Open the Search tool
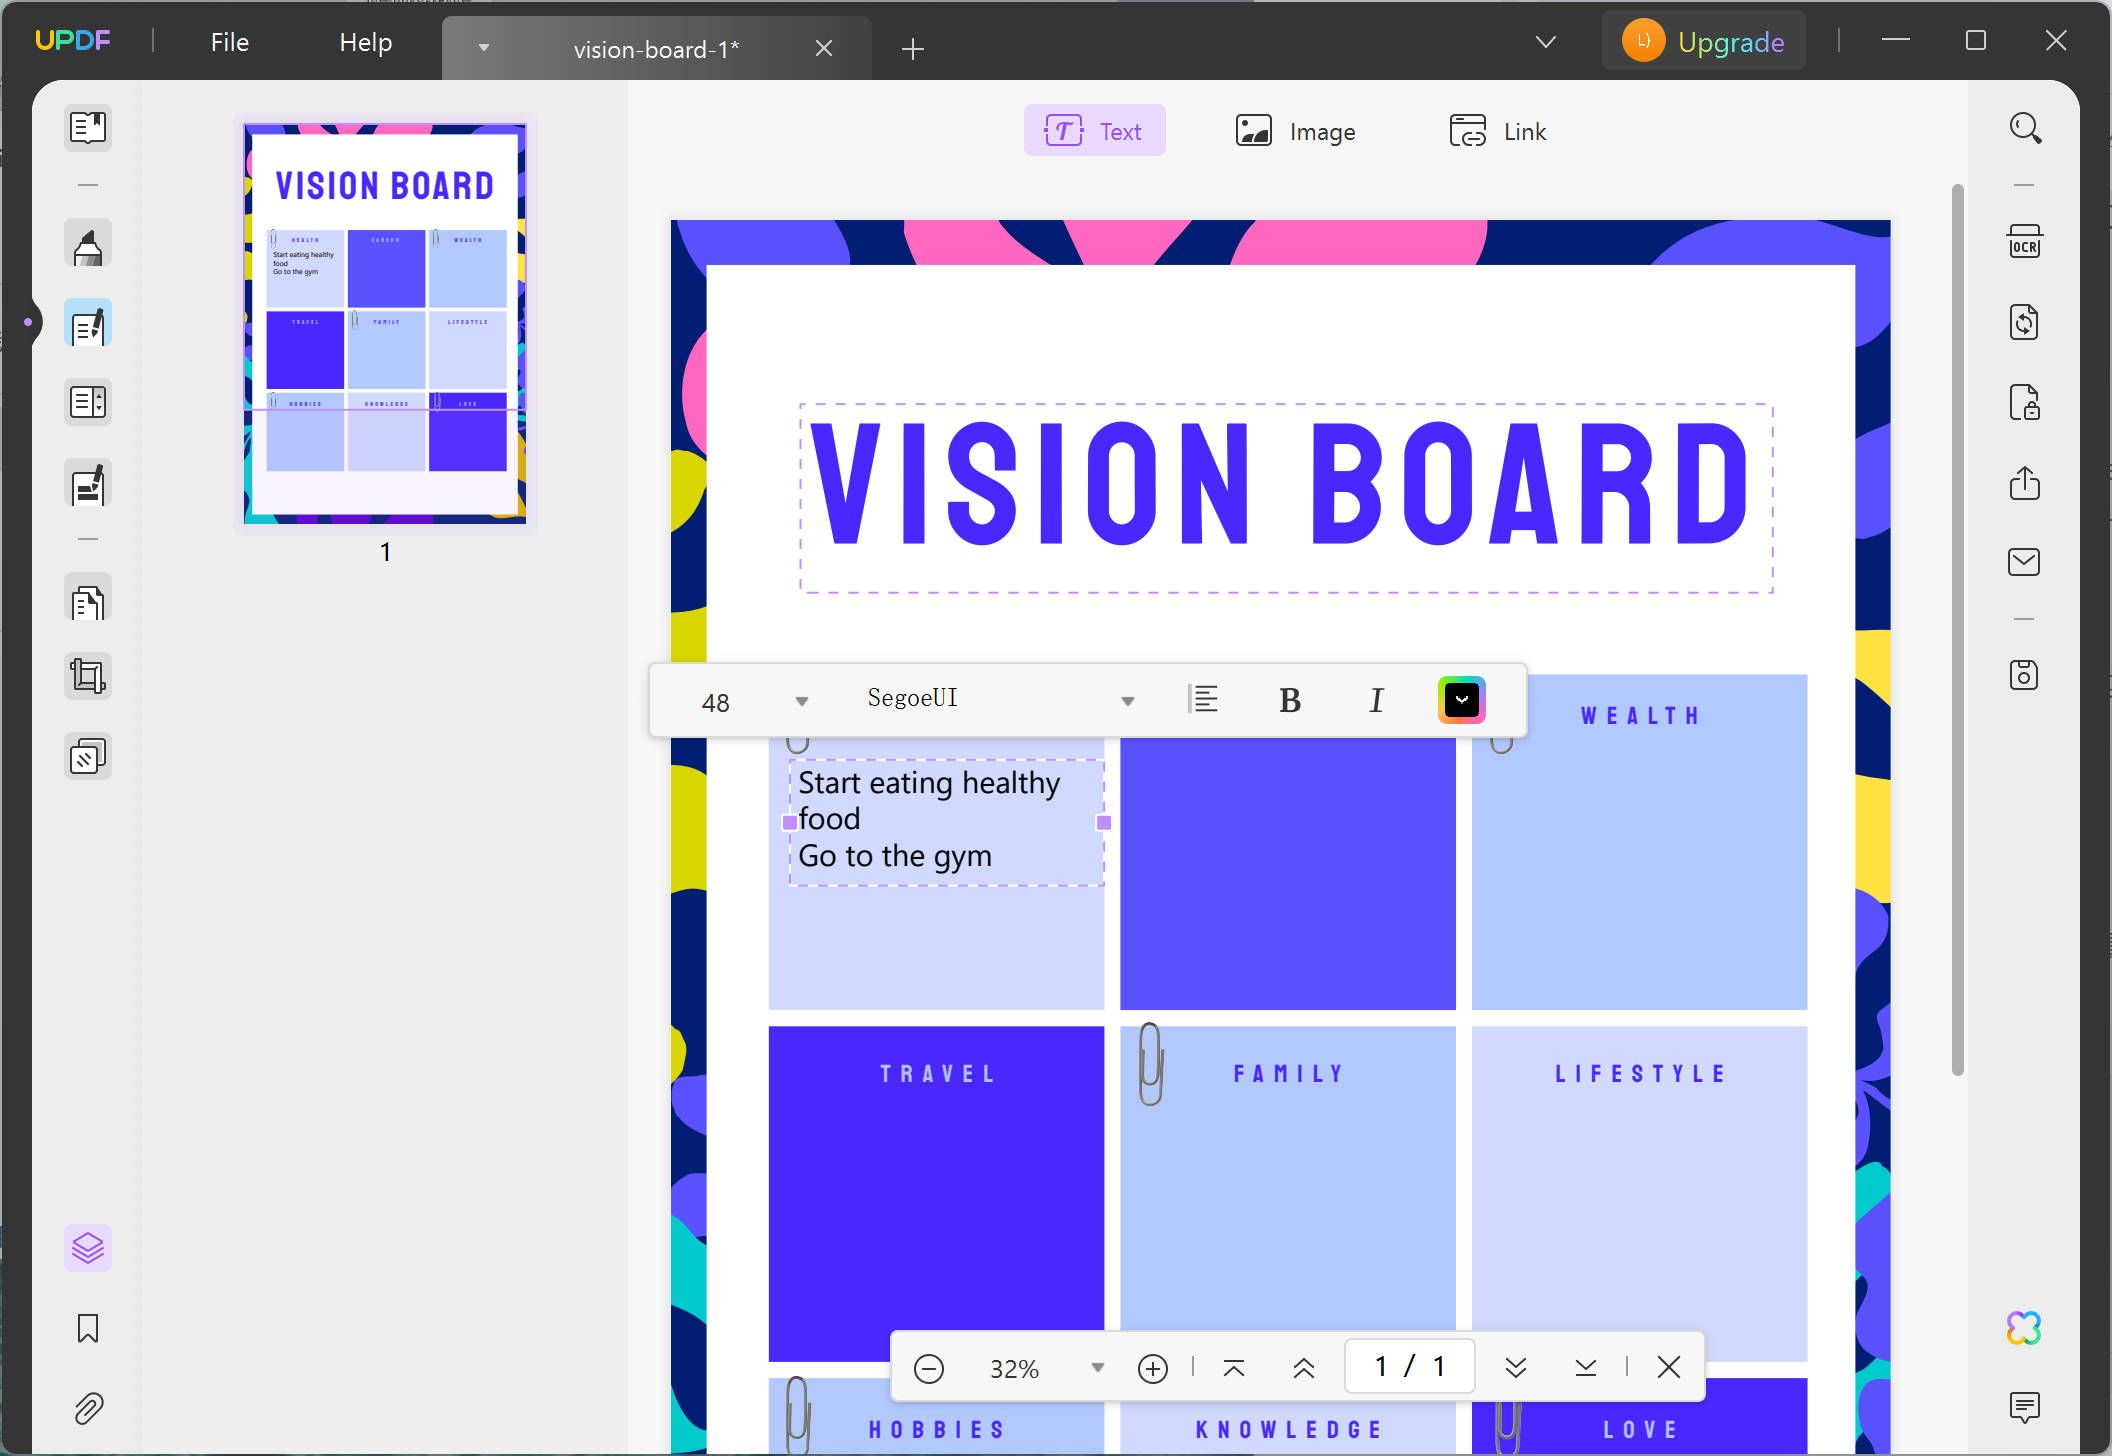This screenshot has width=2112, height=1456. (2026, 128)
